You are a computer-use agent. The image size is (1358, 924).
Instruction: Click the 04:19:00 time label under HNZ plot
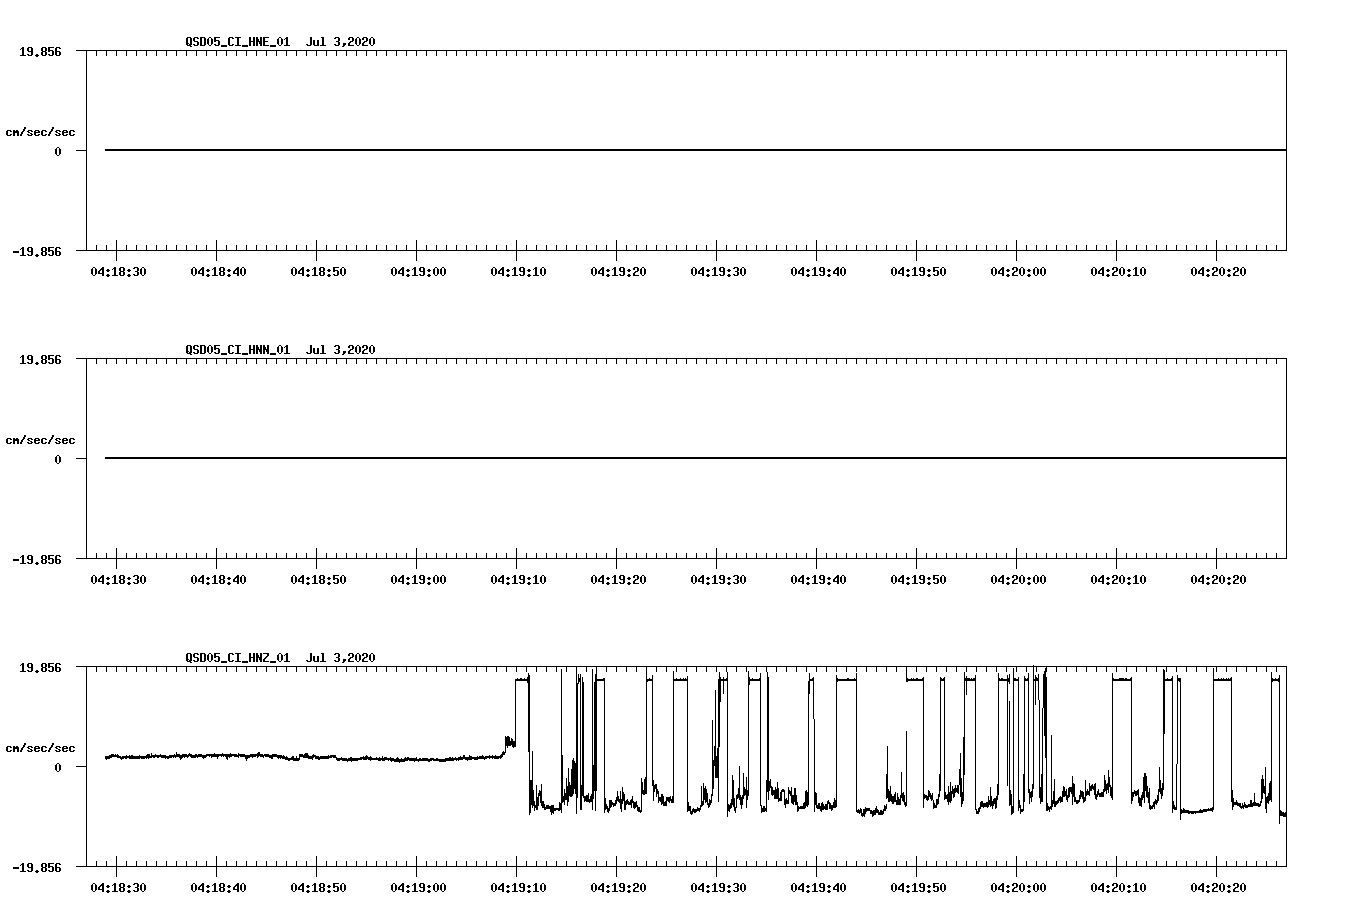pyautogui.click(x=418, y=888)
